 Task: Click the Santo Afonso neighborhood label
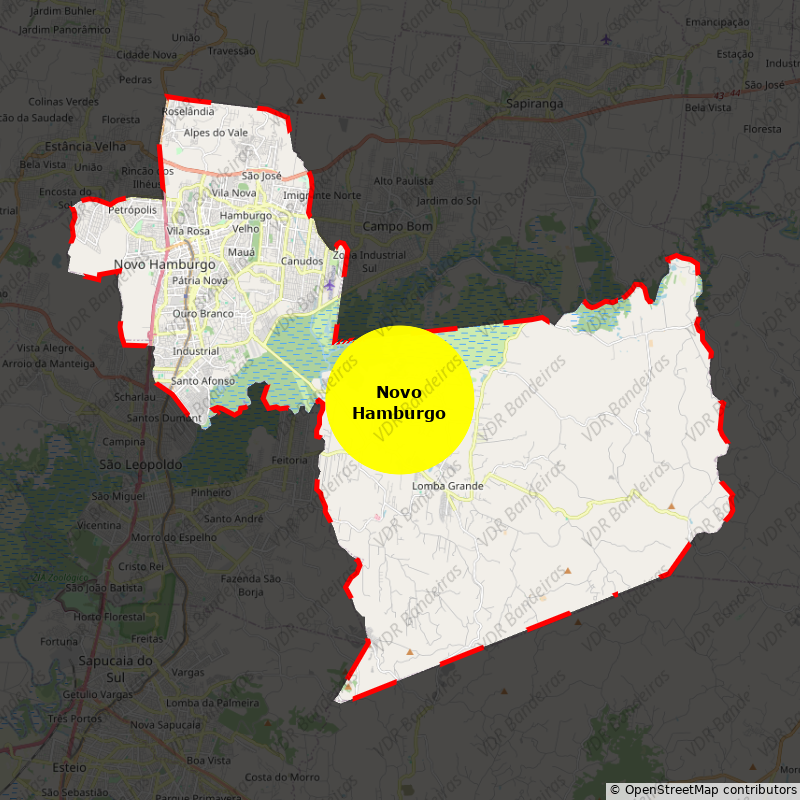click(x=203, y=381)
